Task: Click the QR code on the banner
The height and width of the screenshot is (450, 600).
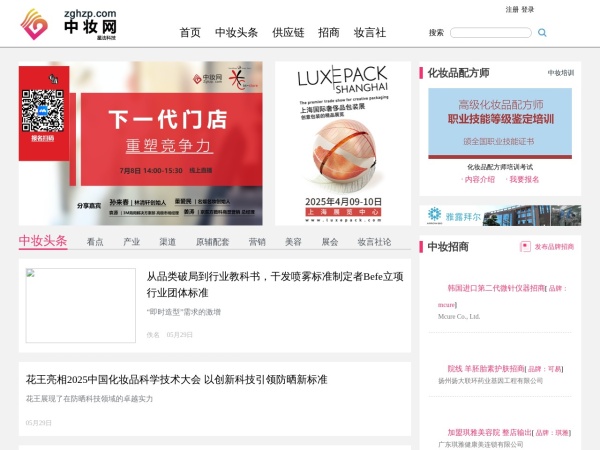Action: 42,111
